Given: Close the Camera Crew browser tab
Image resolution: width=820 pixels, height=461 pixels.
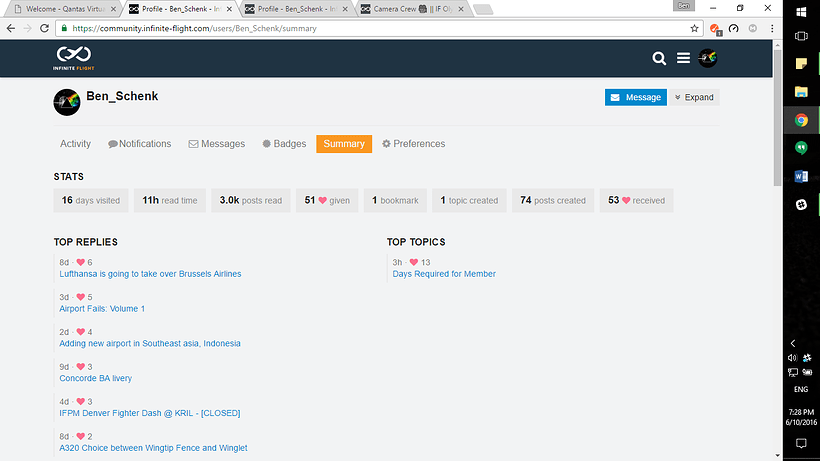Looking at the screenshot, I should (461, 9).
